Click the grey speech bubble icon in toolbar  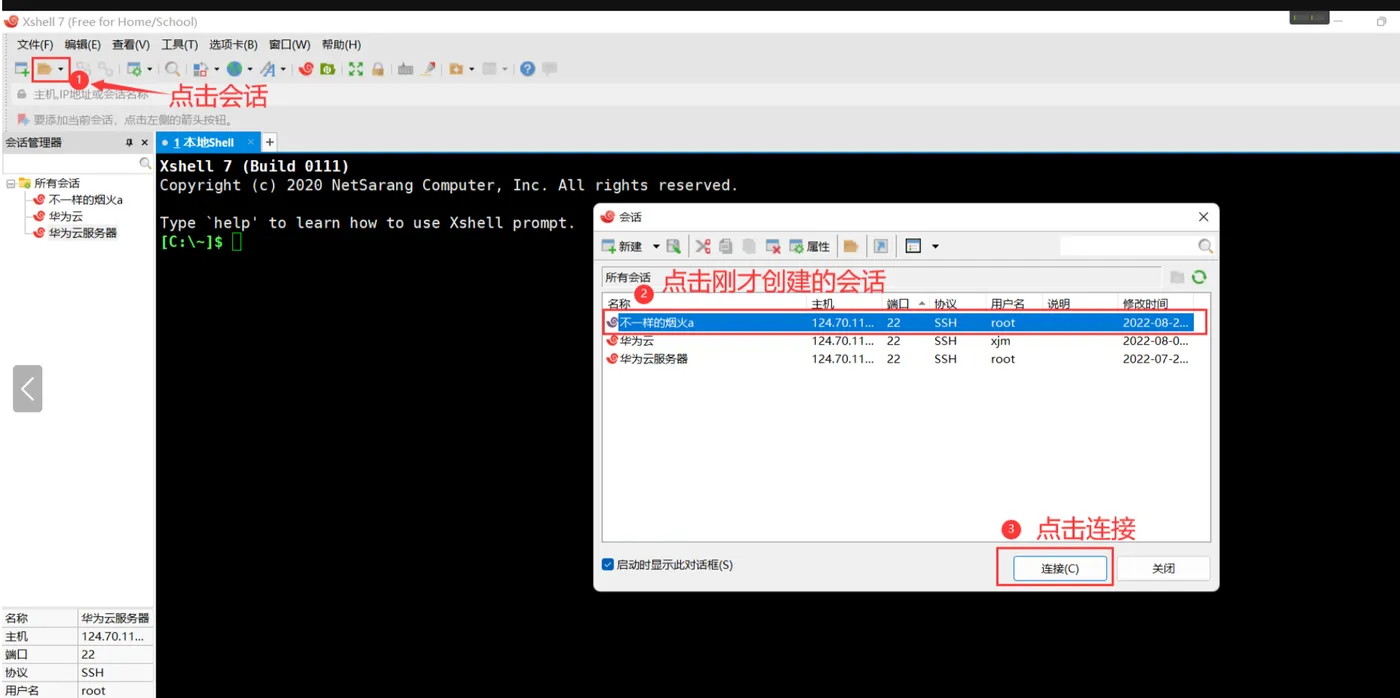[x=549, y=69]
